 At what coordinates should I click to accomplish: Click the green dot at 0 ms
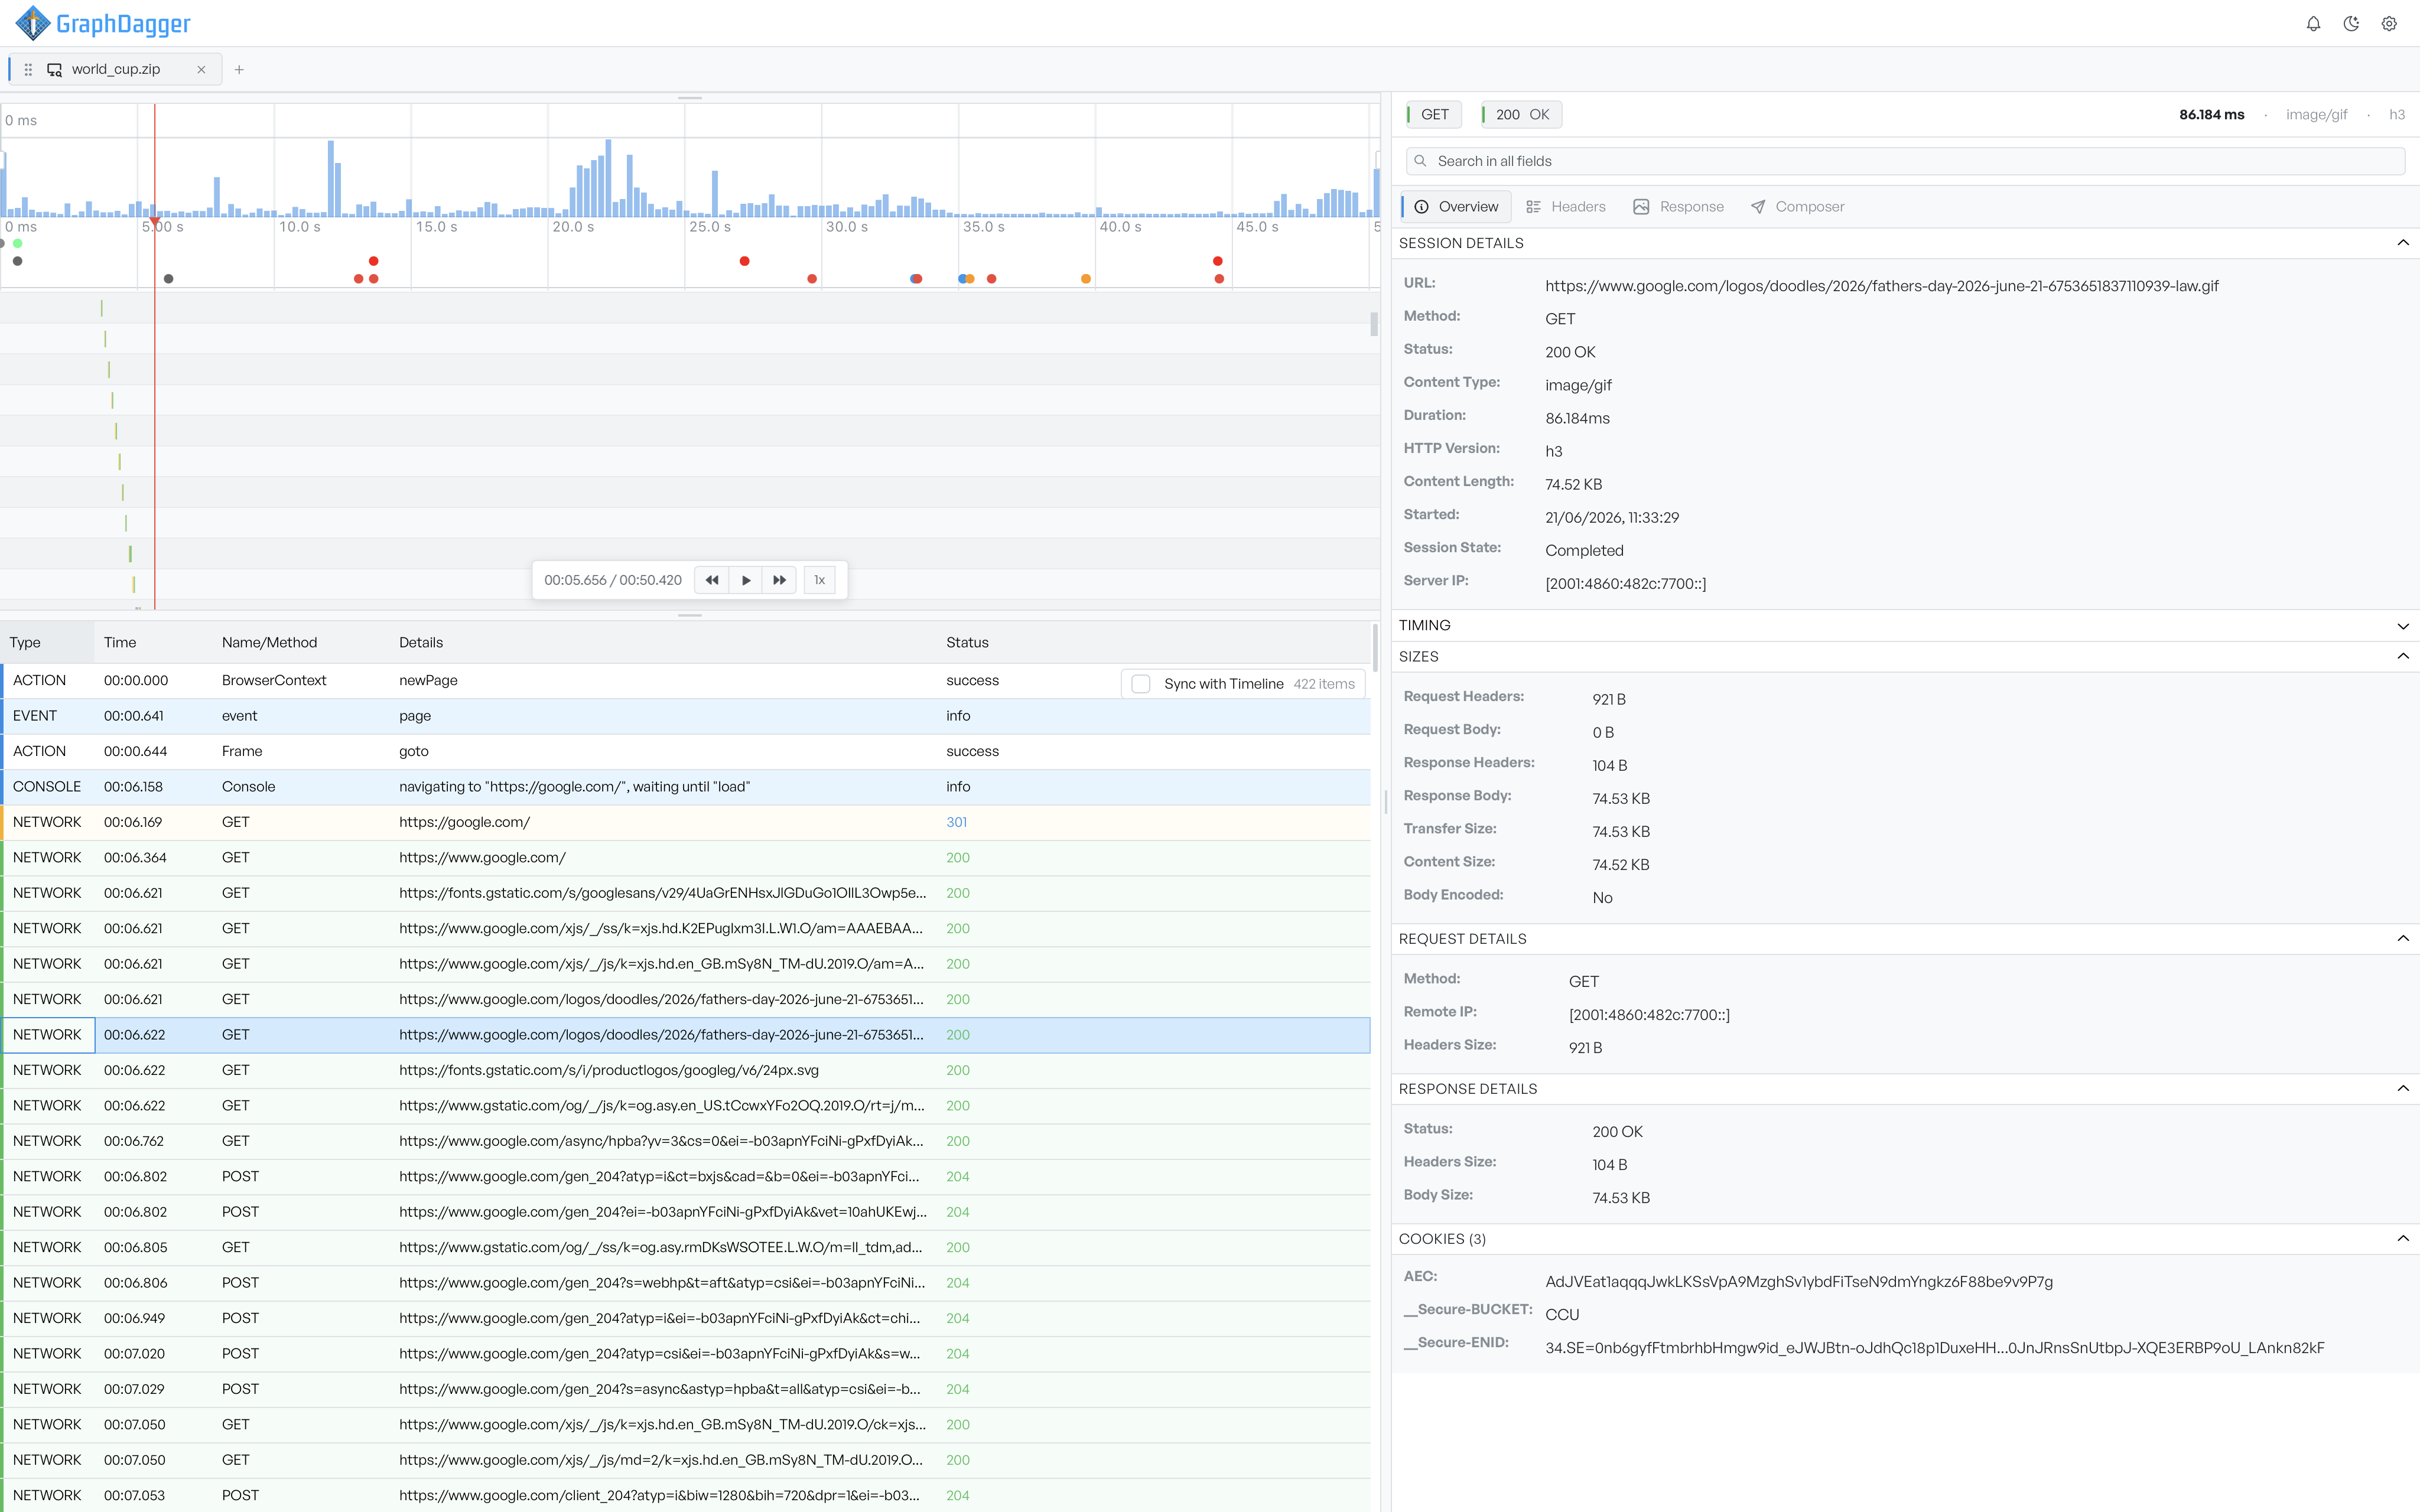point(18,243)
